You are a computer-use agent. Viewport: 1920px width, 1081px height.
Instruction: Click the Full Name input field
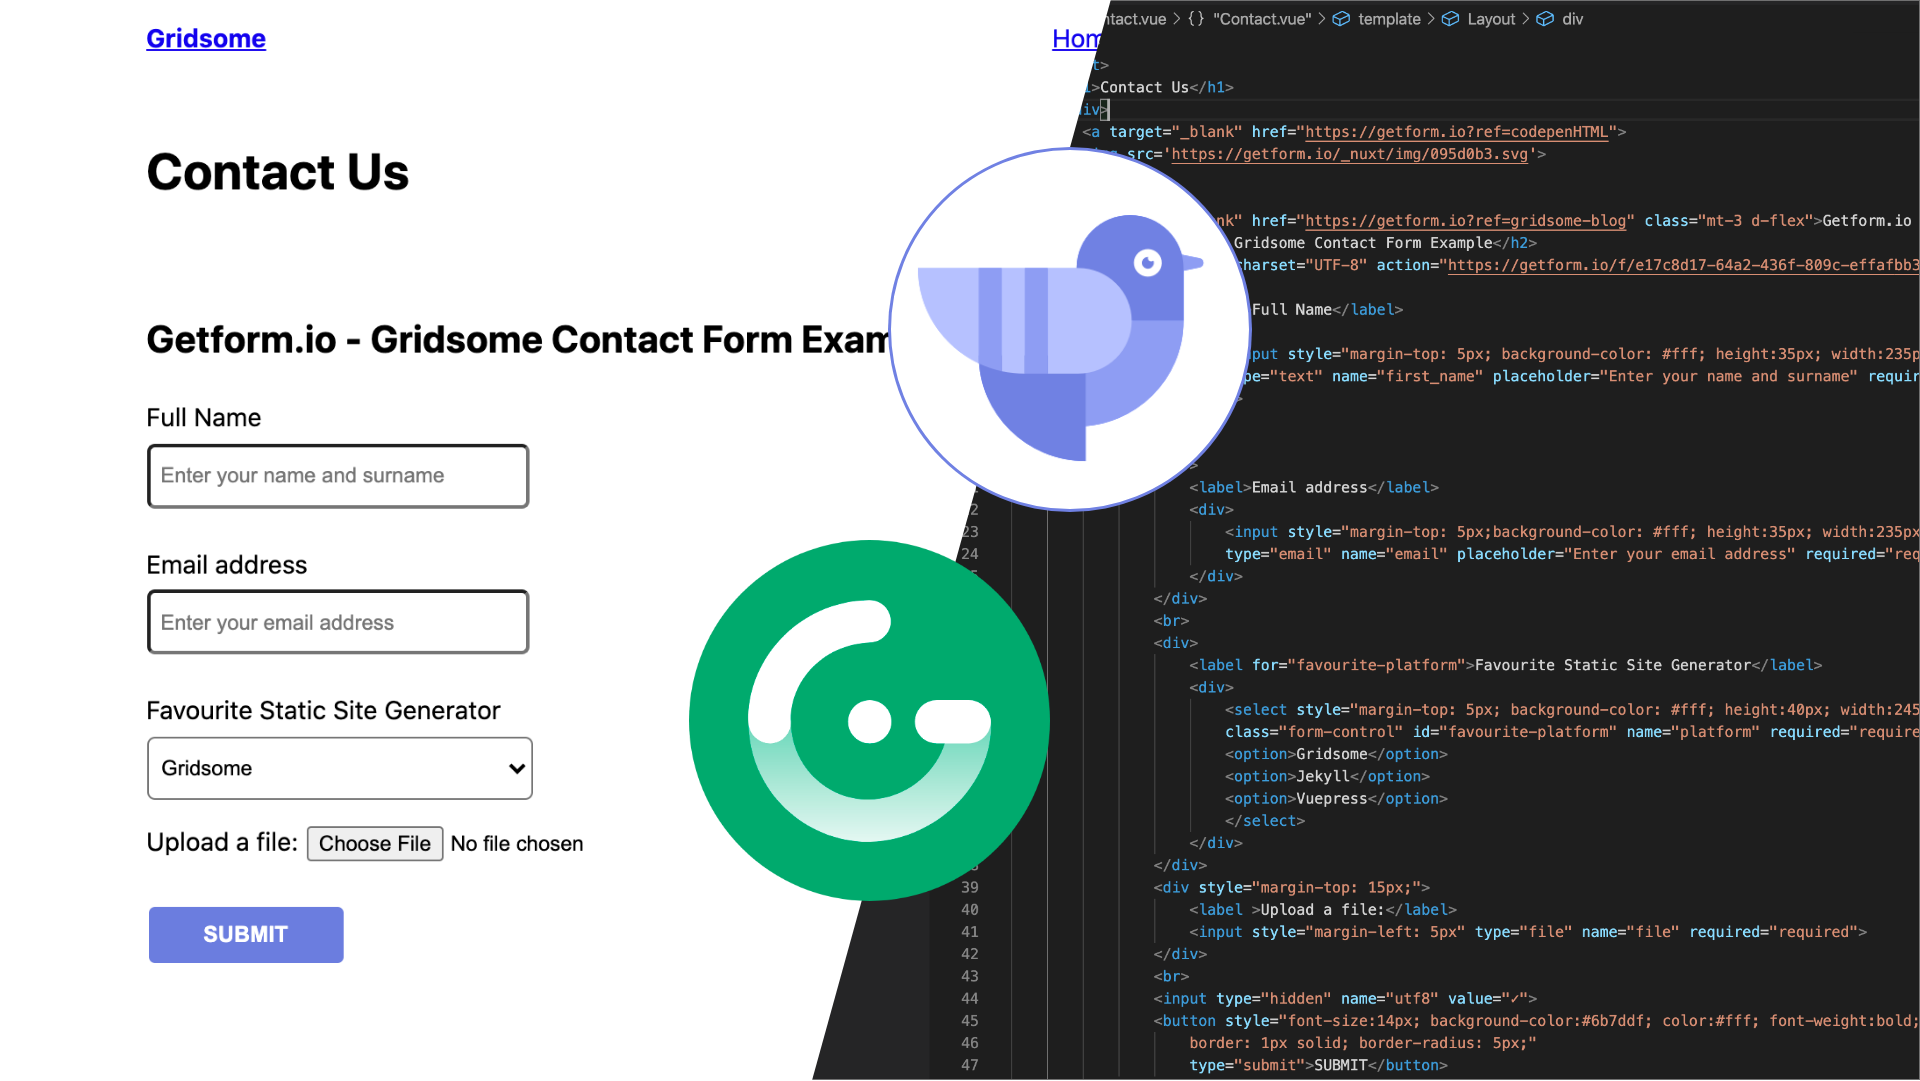[x=338, y=476]
